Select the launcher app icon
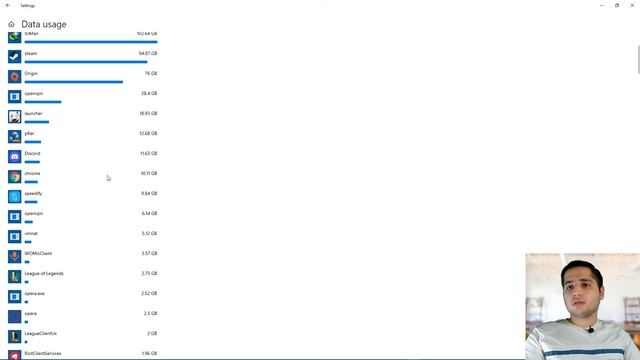640x360 pixels. [14, 116]
